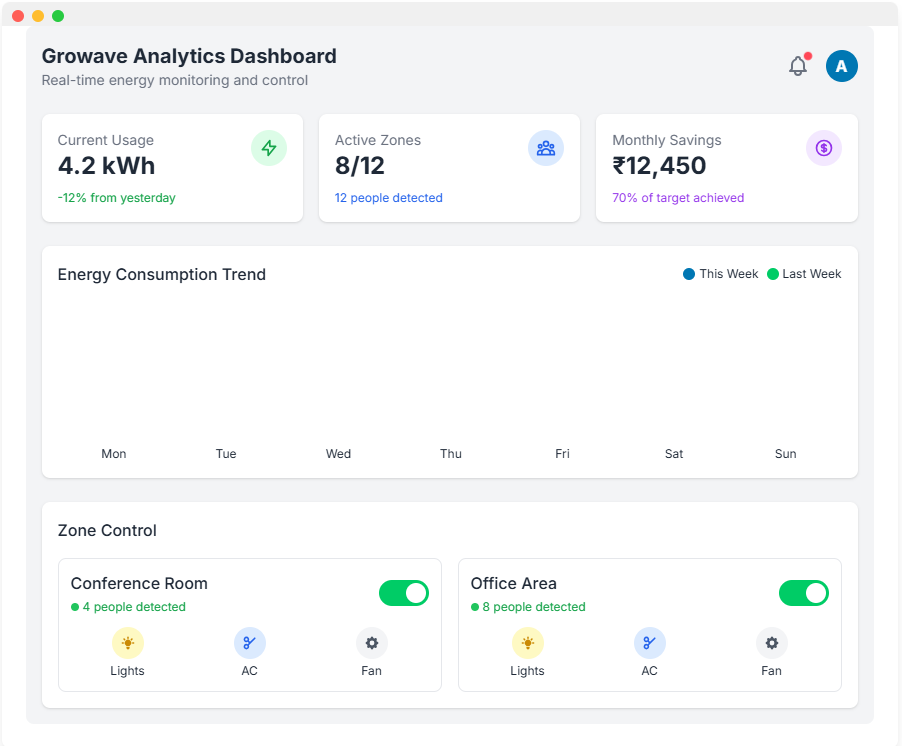Open the profile avatar menu
Image resolution: width=902 pixels, height=746 pixels.
(841, 65)
